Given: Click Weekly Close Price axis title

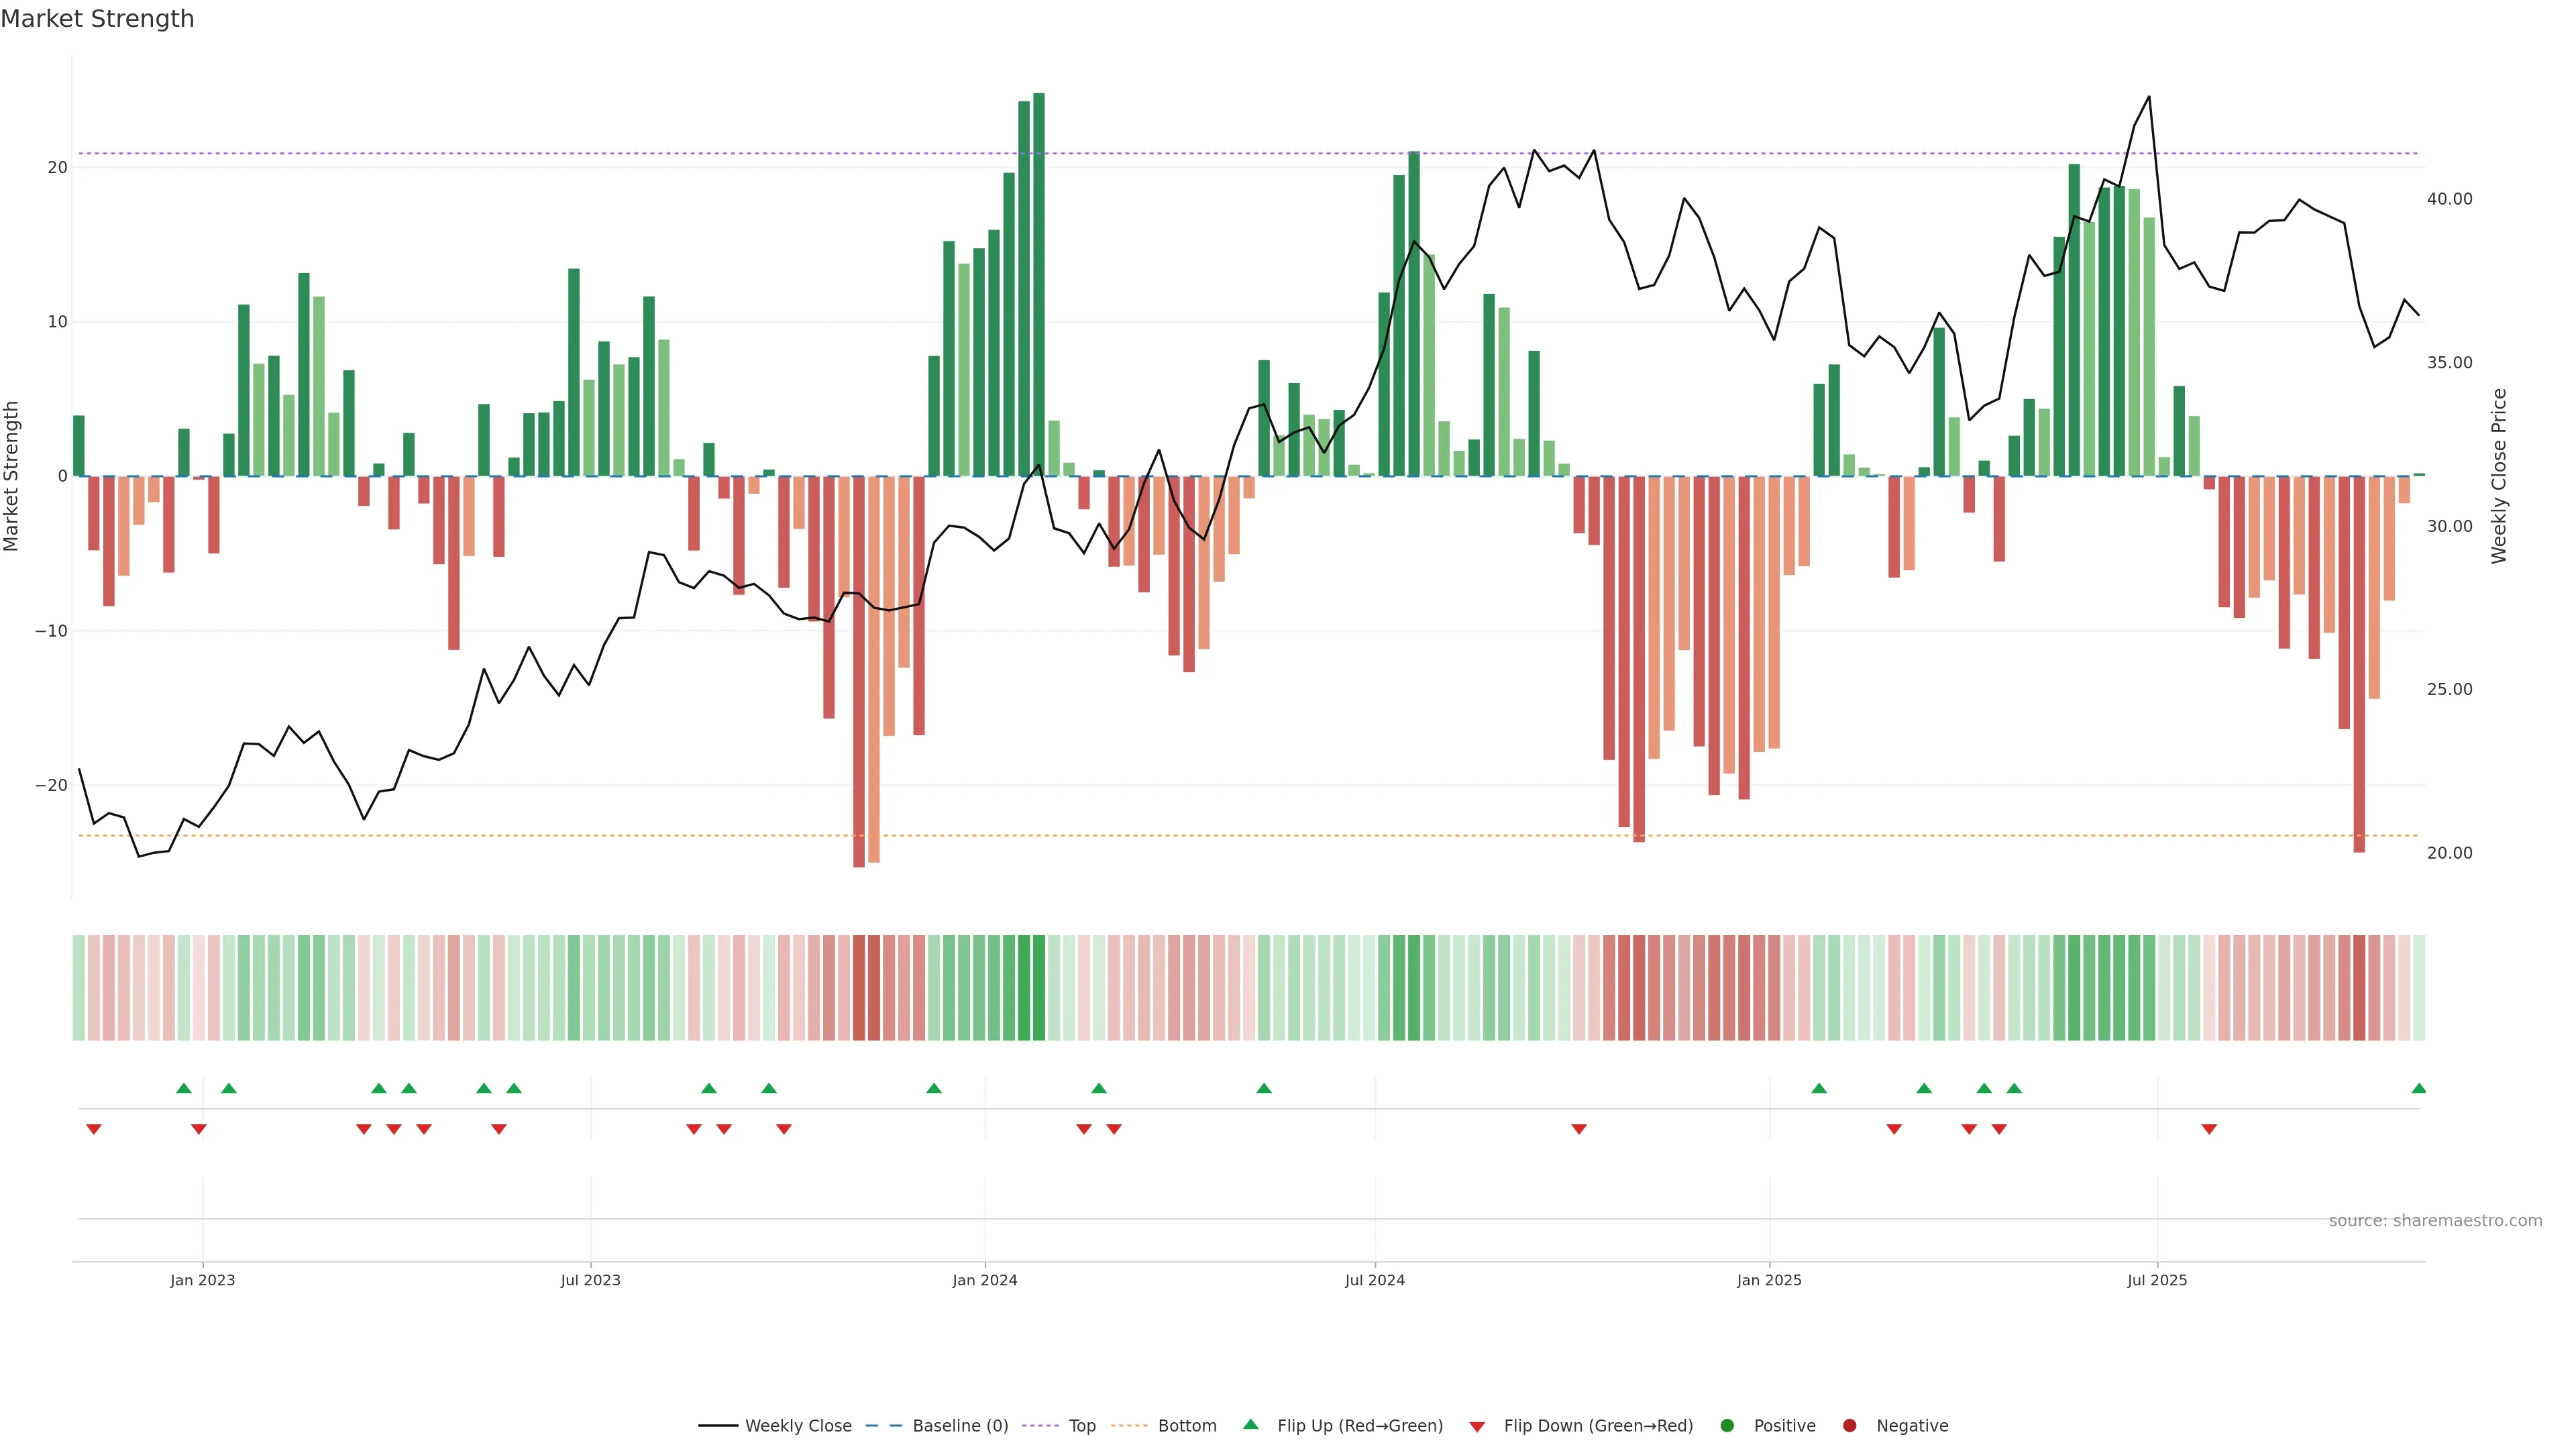Looking at the screenshot, I should pos(2499,476).
